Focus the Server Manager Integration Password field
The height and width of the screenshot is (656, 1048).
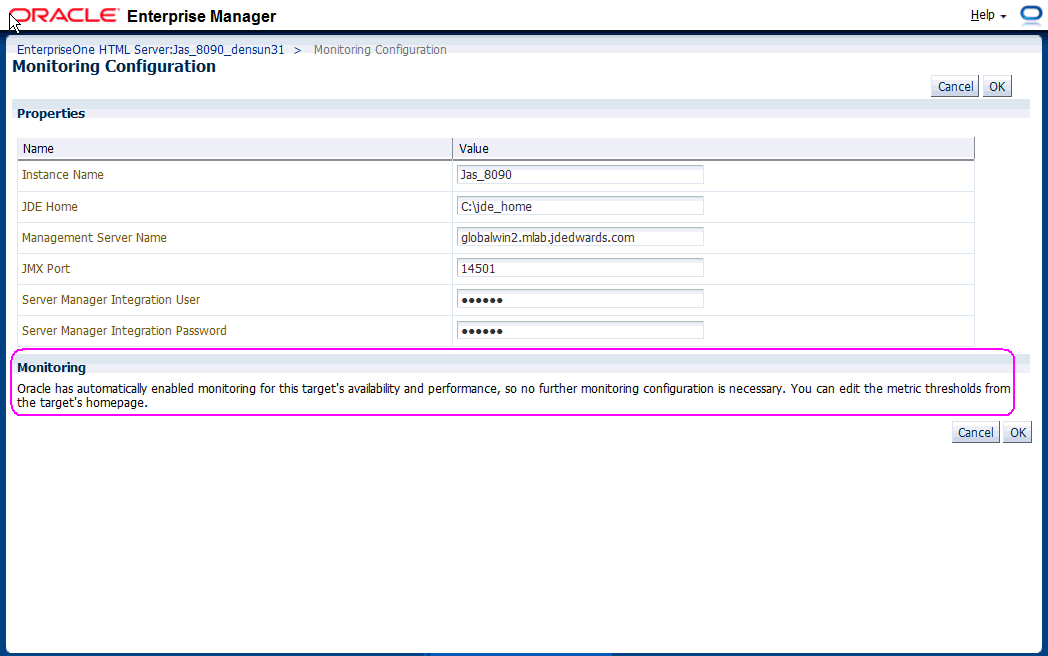[580, 330]
